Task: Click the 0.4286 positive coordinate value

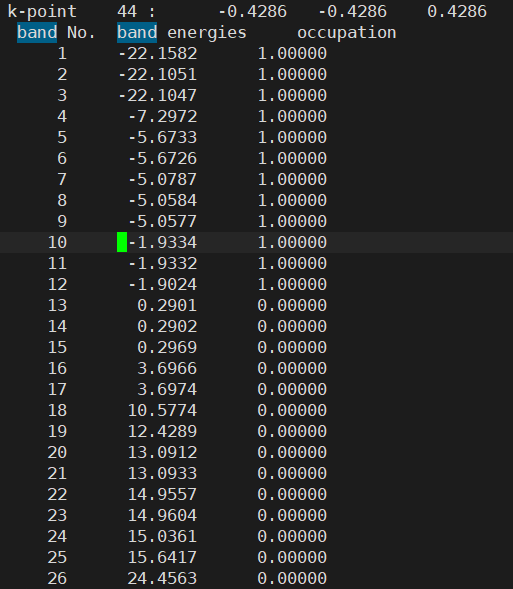Action: coord(457,12)
